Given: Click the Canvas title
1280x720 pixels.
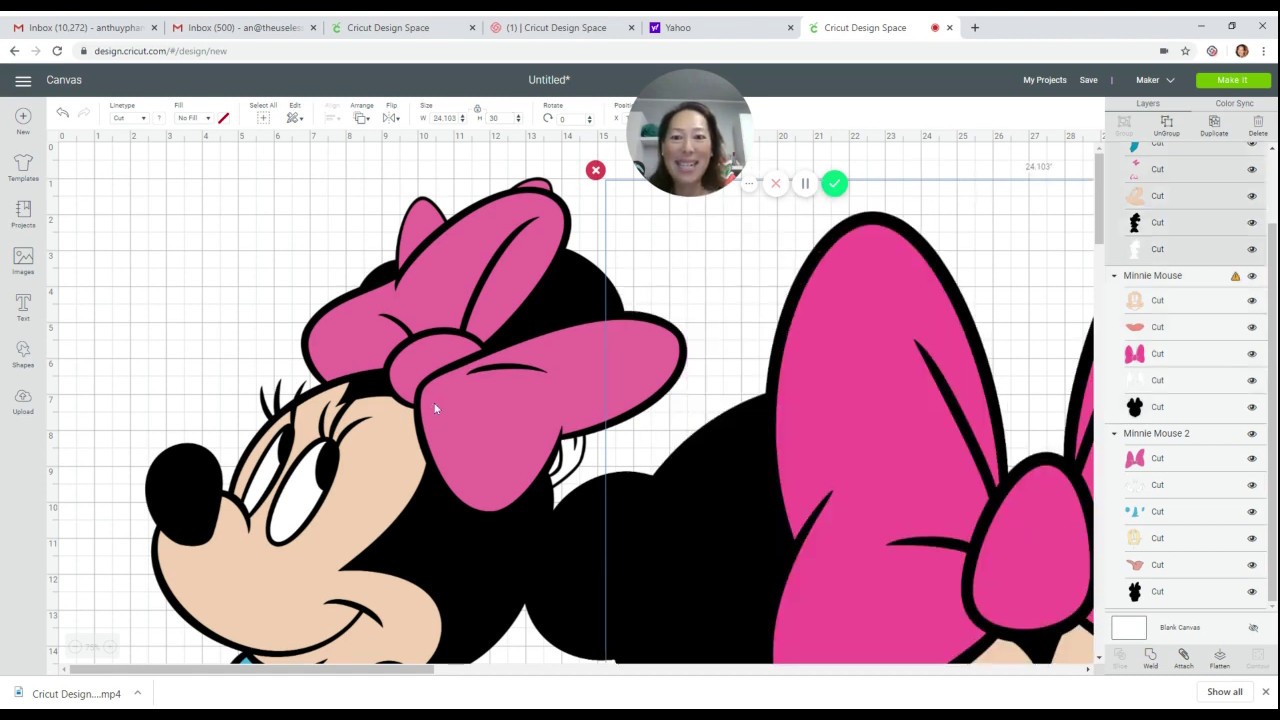Looking at the screenshot, I should (x=63, y=80).
